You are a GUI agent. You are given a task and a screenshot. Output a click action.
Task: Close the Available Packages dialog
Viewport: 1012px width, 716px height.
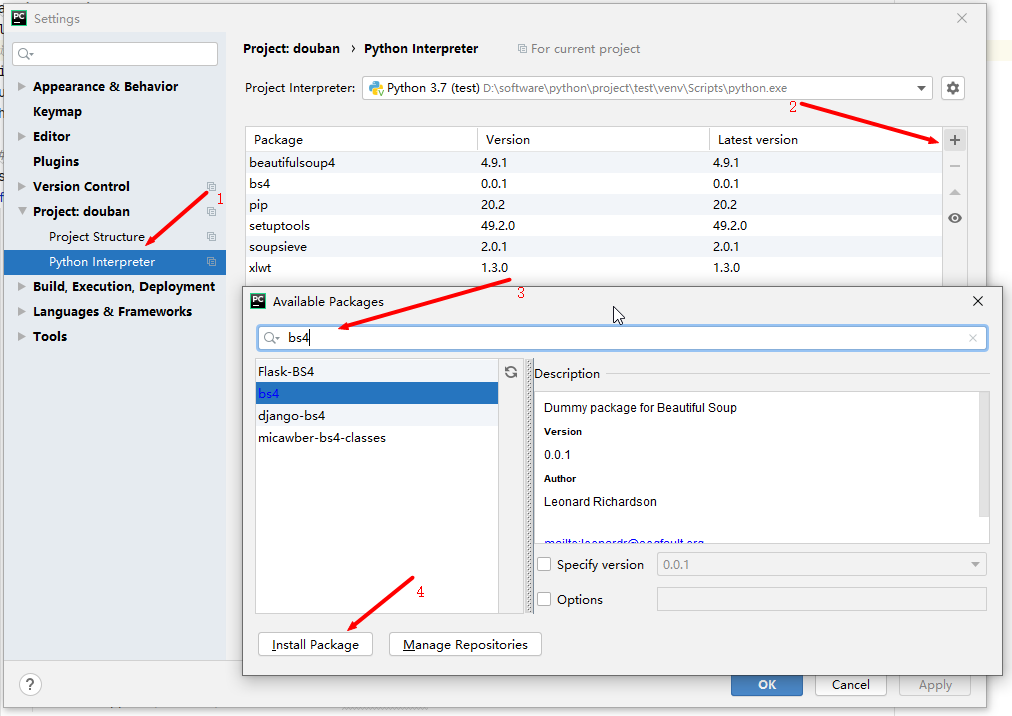tap(978, 302)
